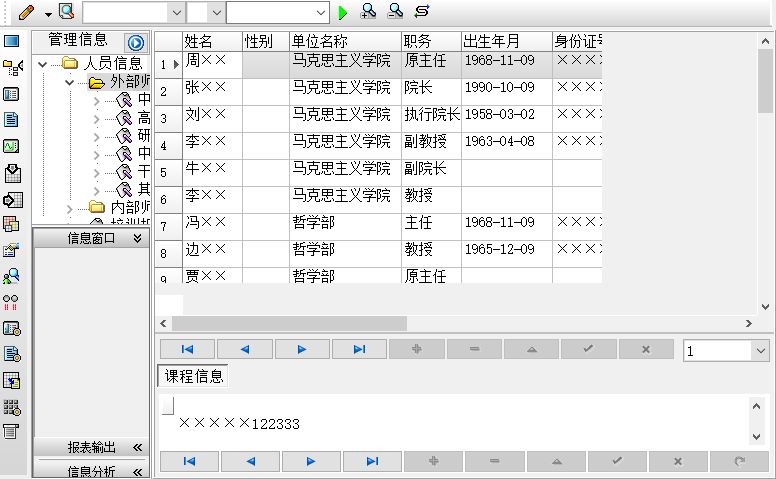
Task: Go to next record in upper navigator
Action: pos(302,349)
